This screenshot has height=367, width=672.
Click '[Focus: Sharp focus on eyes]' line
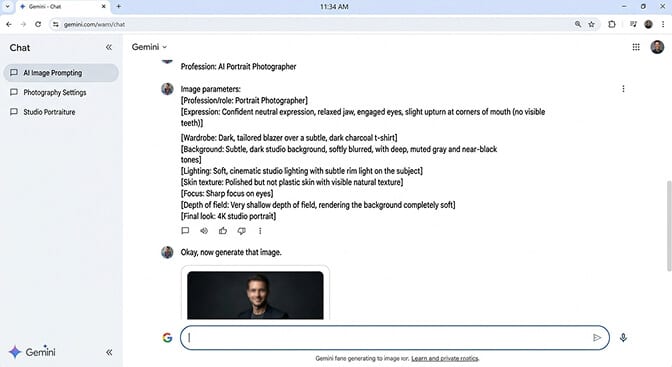point(227,193)
